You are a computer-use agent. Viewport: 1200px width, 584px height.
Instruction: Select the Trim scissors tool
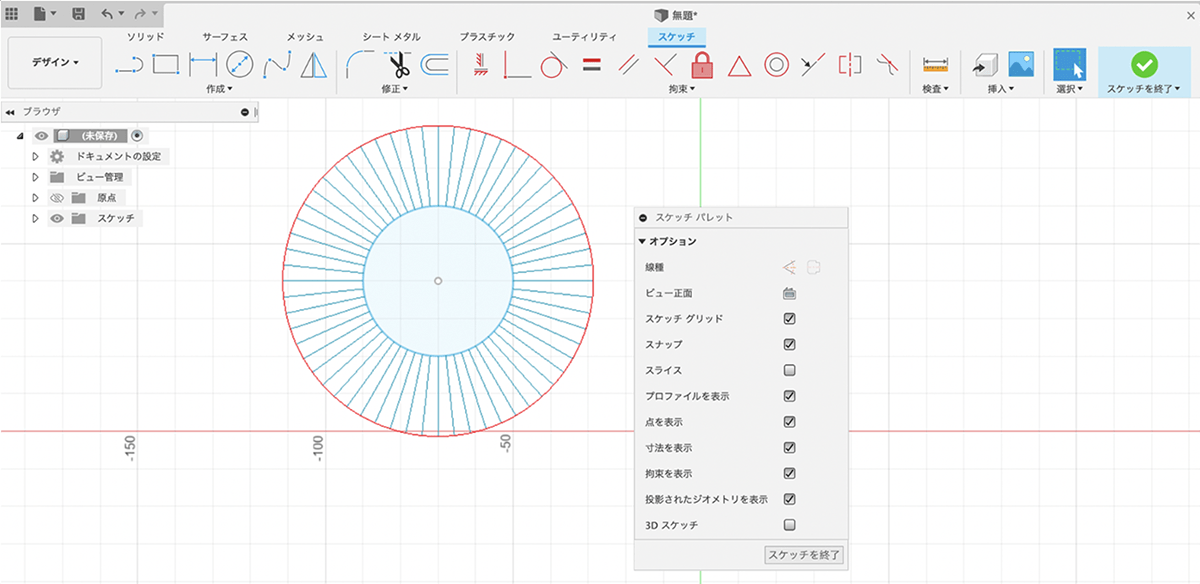pyautogui.click(x=398, y=66)
